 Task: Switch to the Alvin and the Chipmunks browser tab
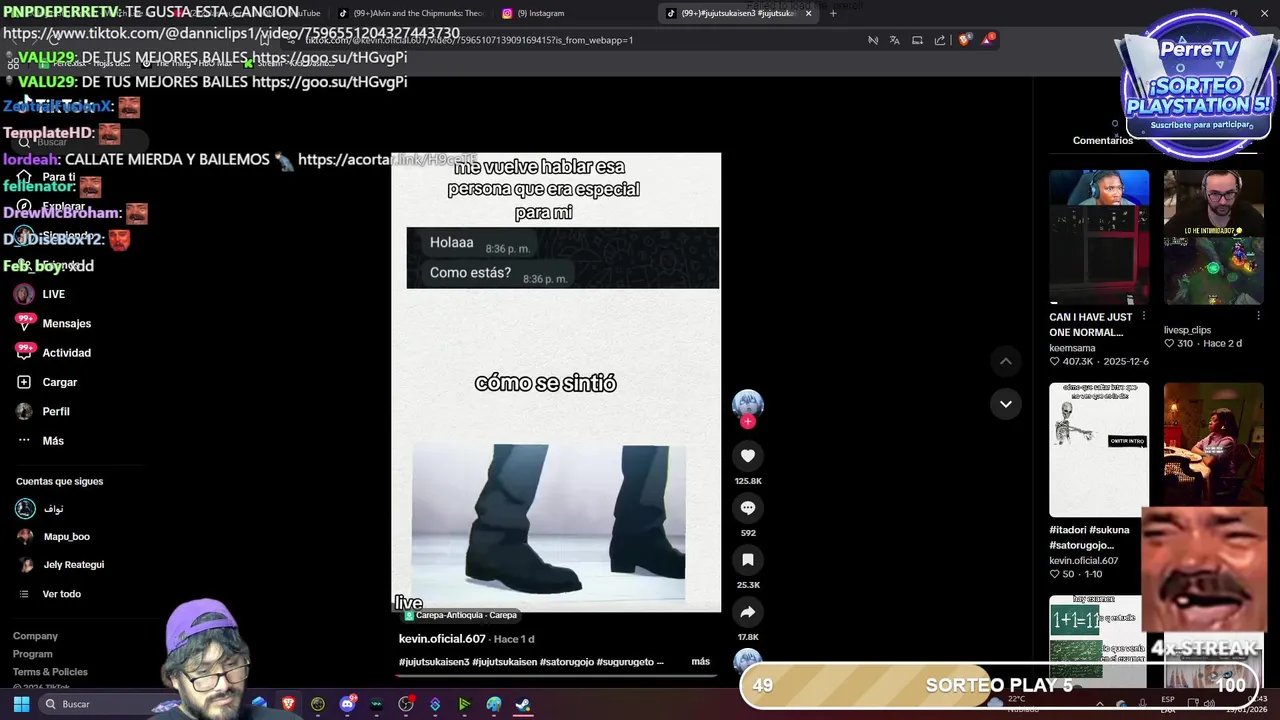411,13
